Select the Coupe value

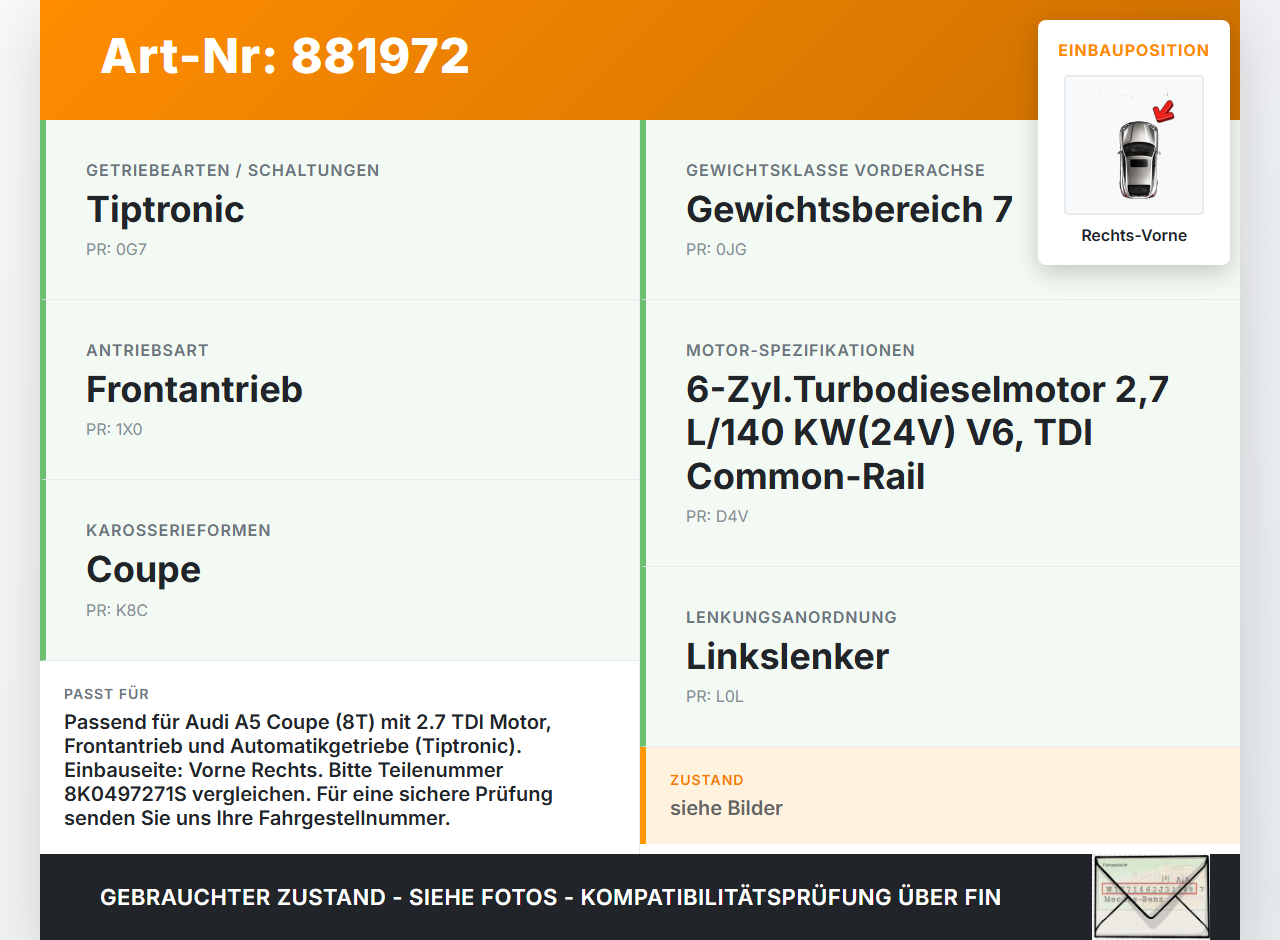coord(143,569)
